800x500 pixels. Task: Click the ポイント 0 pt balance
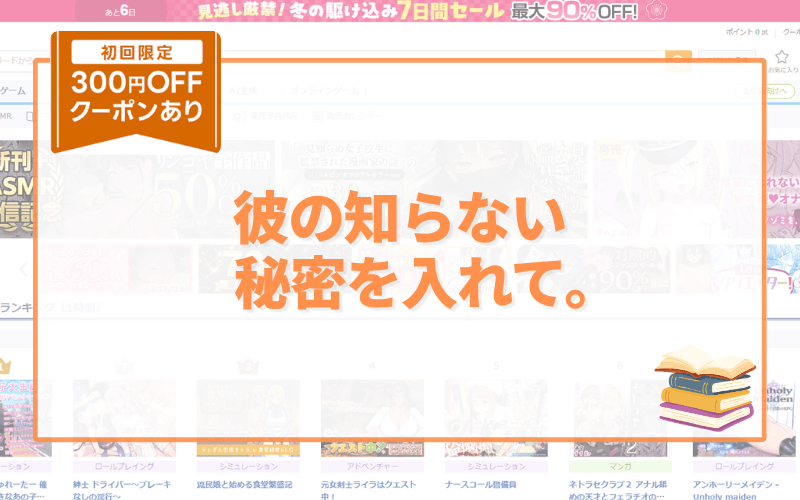pos(746,32)
